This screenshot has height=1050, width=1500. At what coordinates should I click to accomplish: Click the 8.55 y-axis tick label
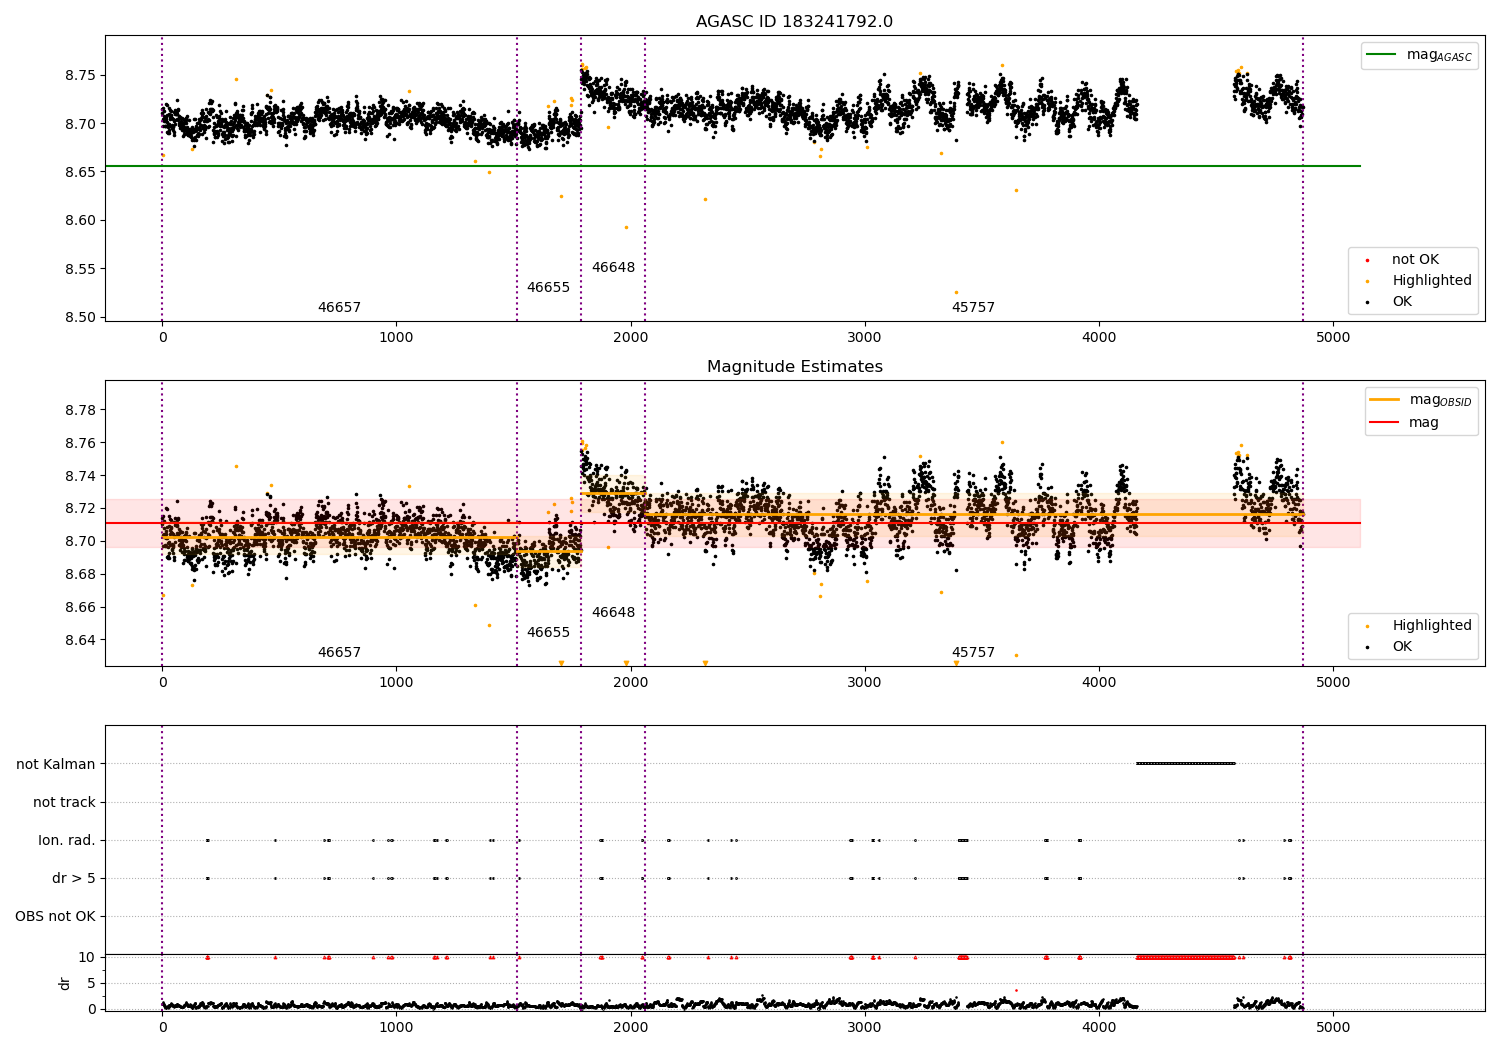(79, 270)
